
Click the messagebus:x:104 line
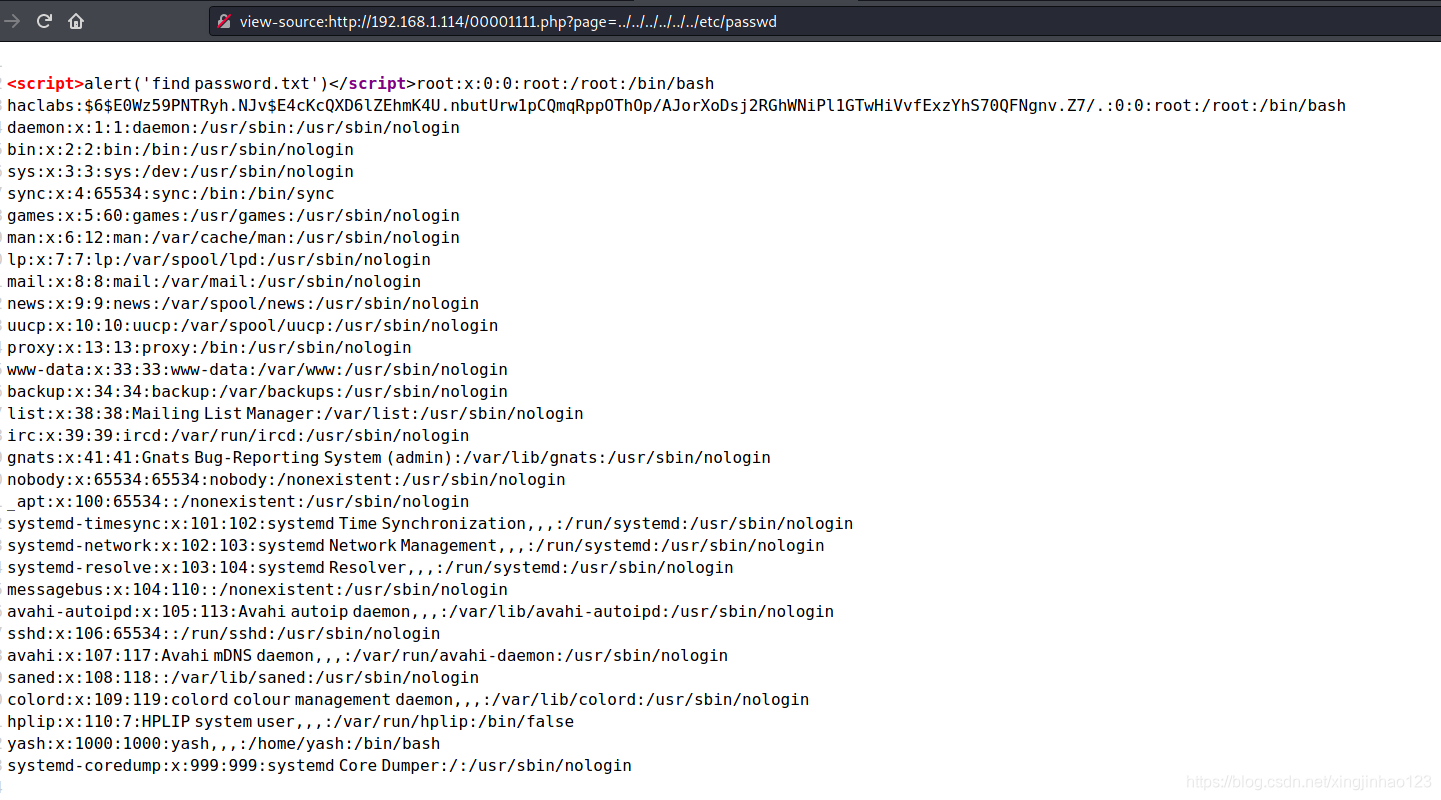[257, 590]
